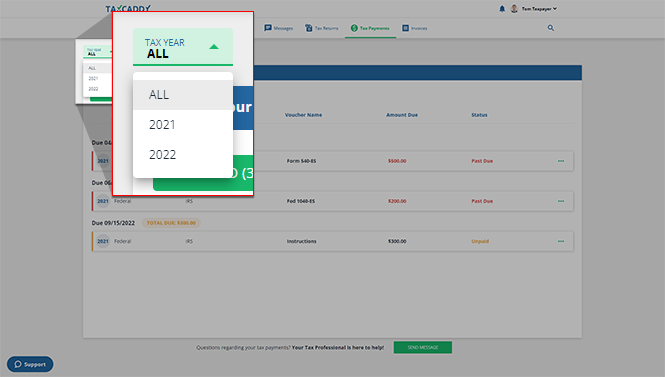This screenshot has width=665, height=377.
Task: Expand the Tom Taxpayer account menu
Action: tap(539, 8)
